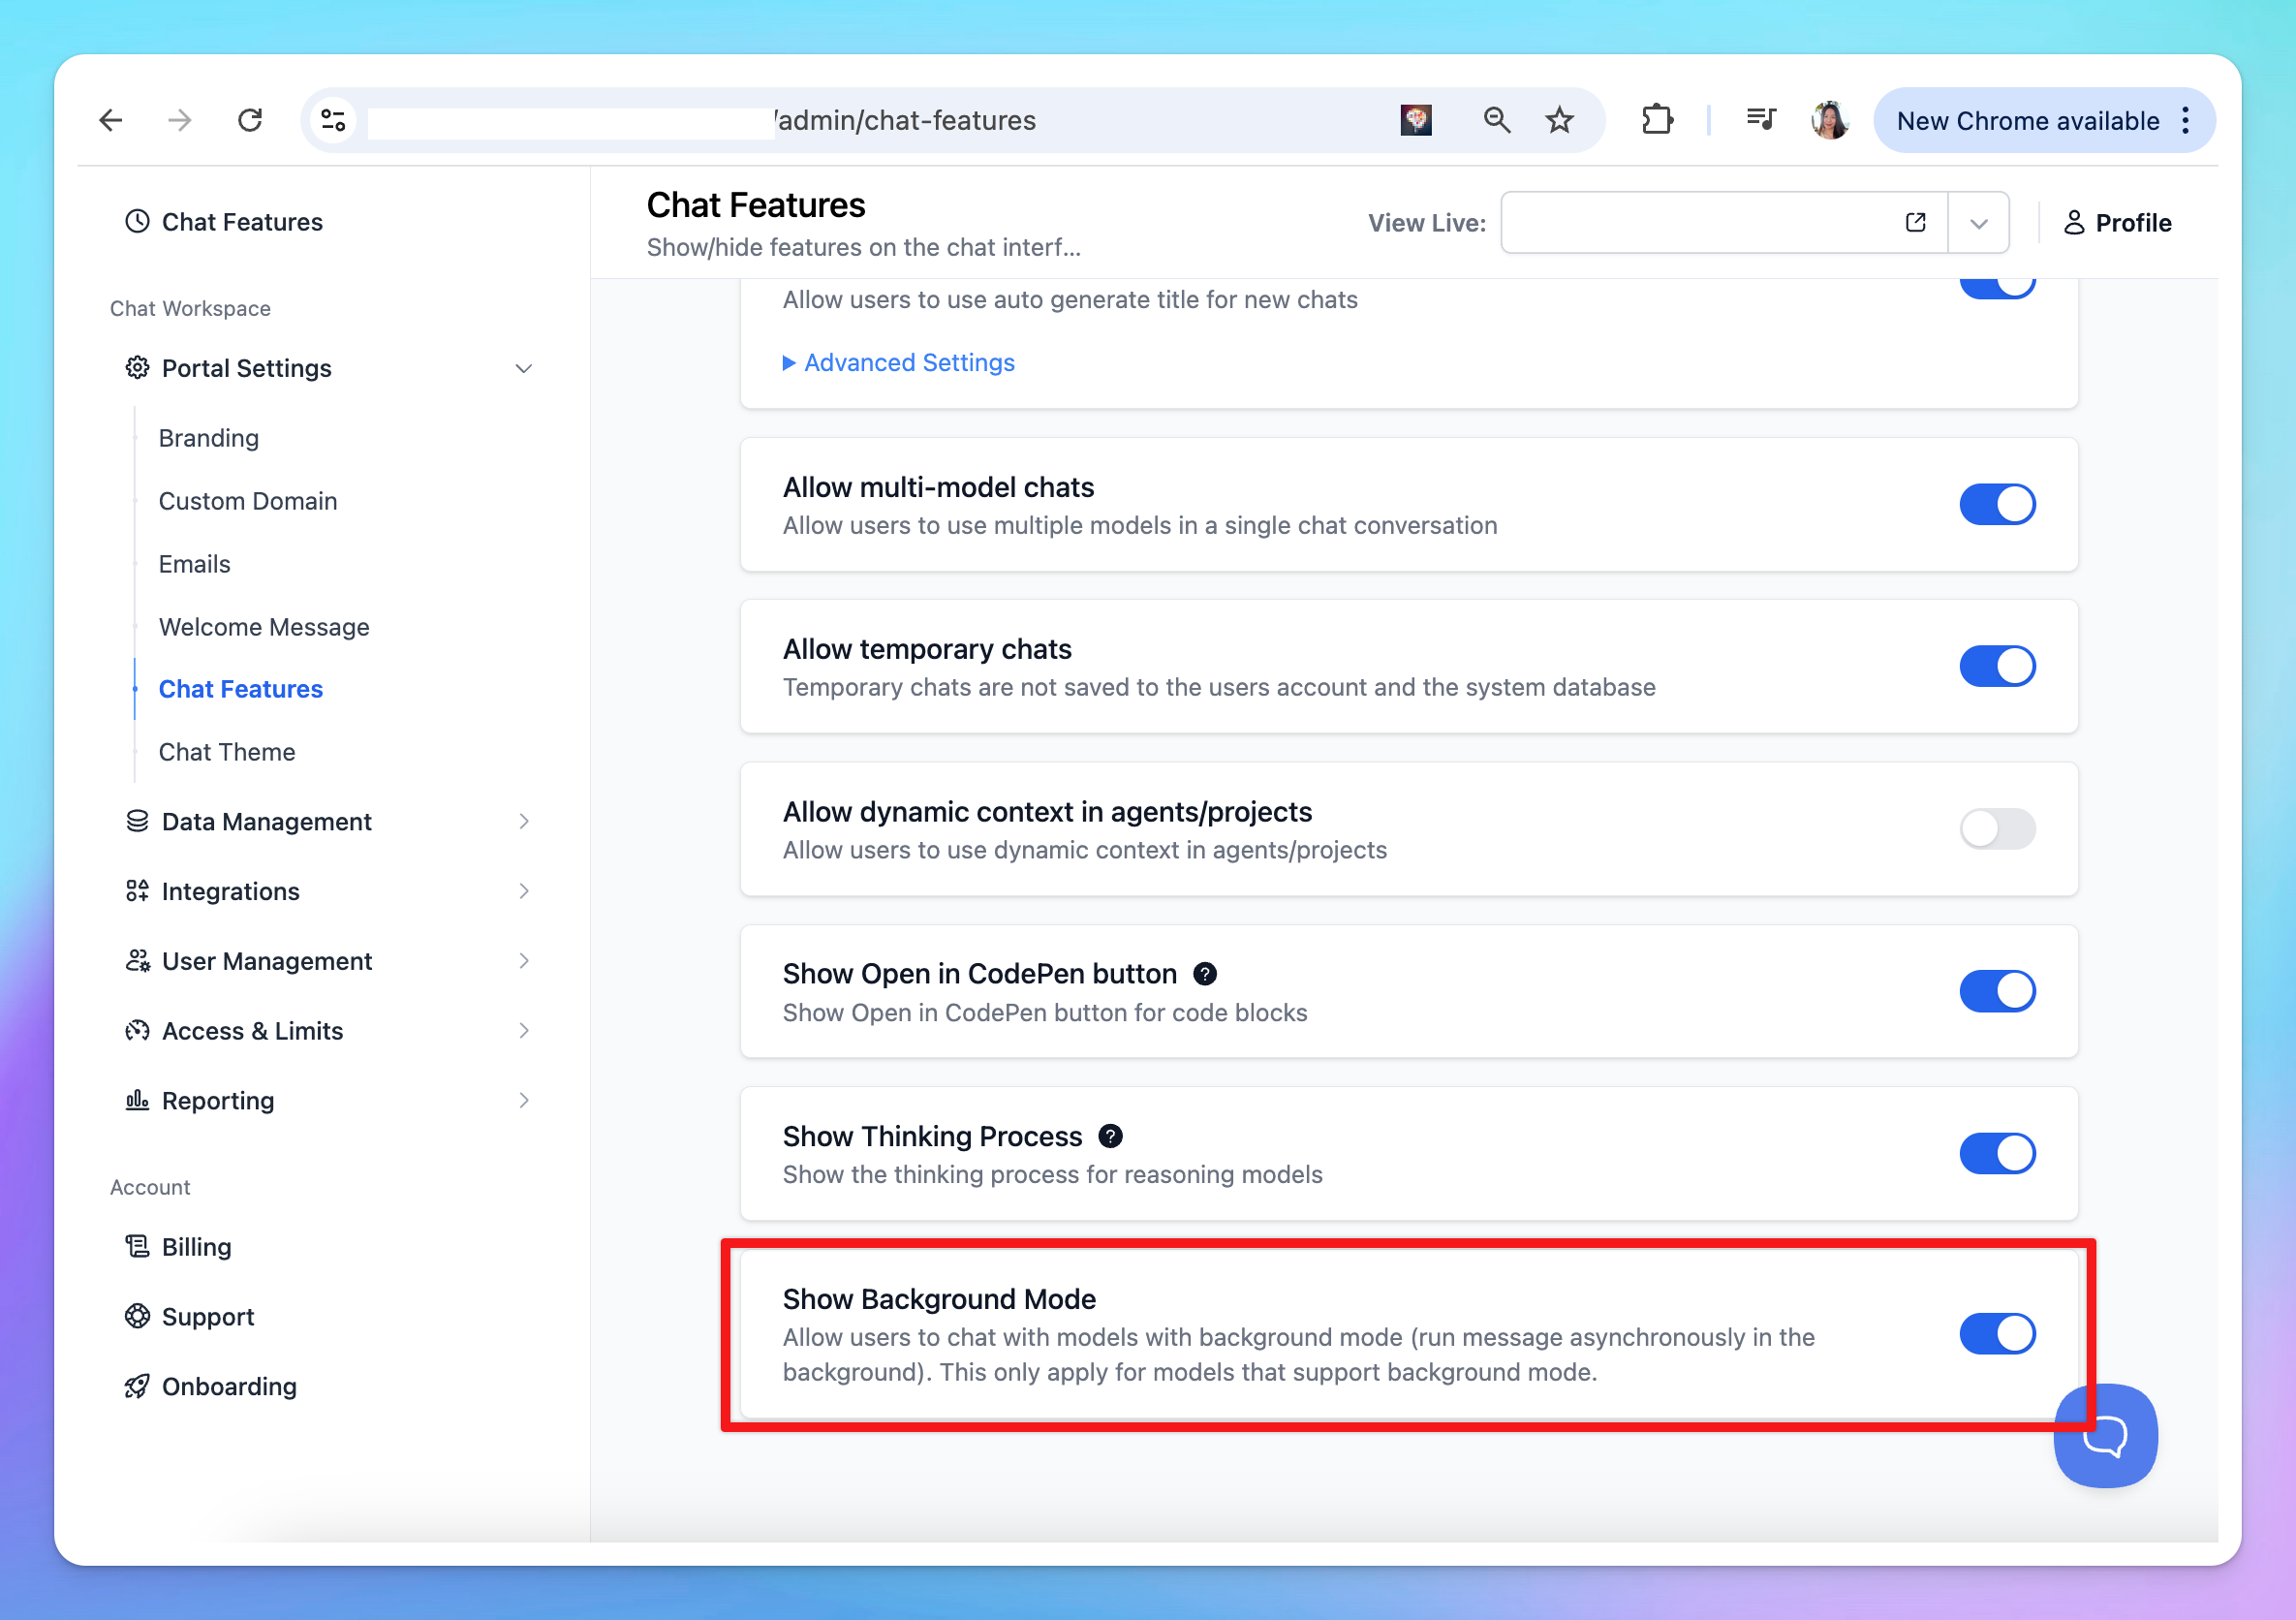Turn off Allow temporary chats toggle
Viewport: 2296px width, 1620px height.
(x=1996, y=667)
